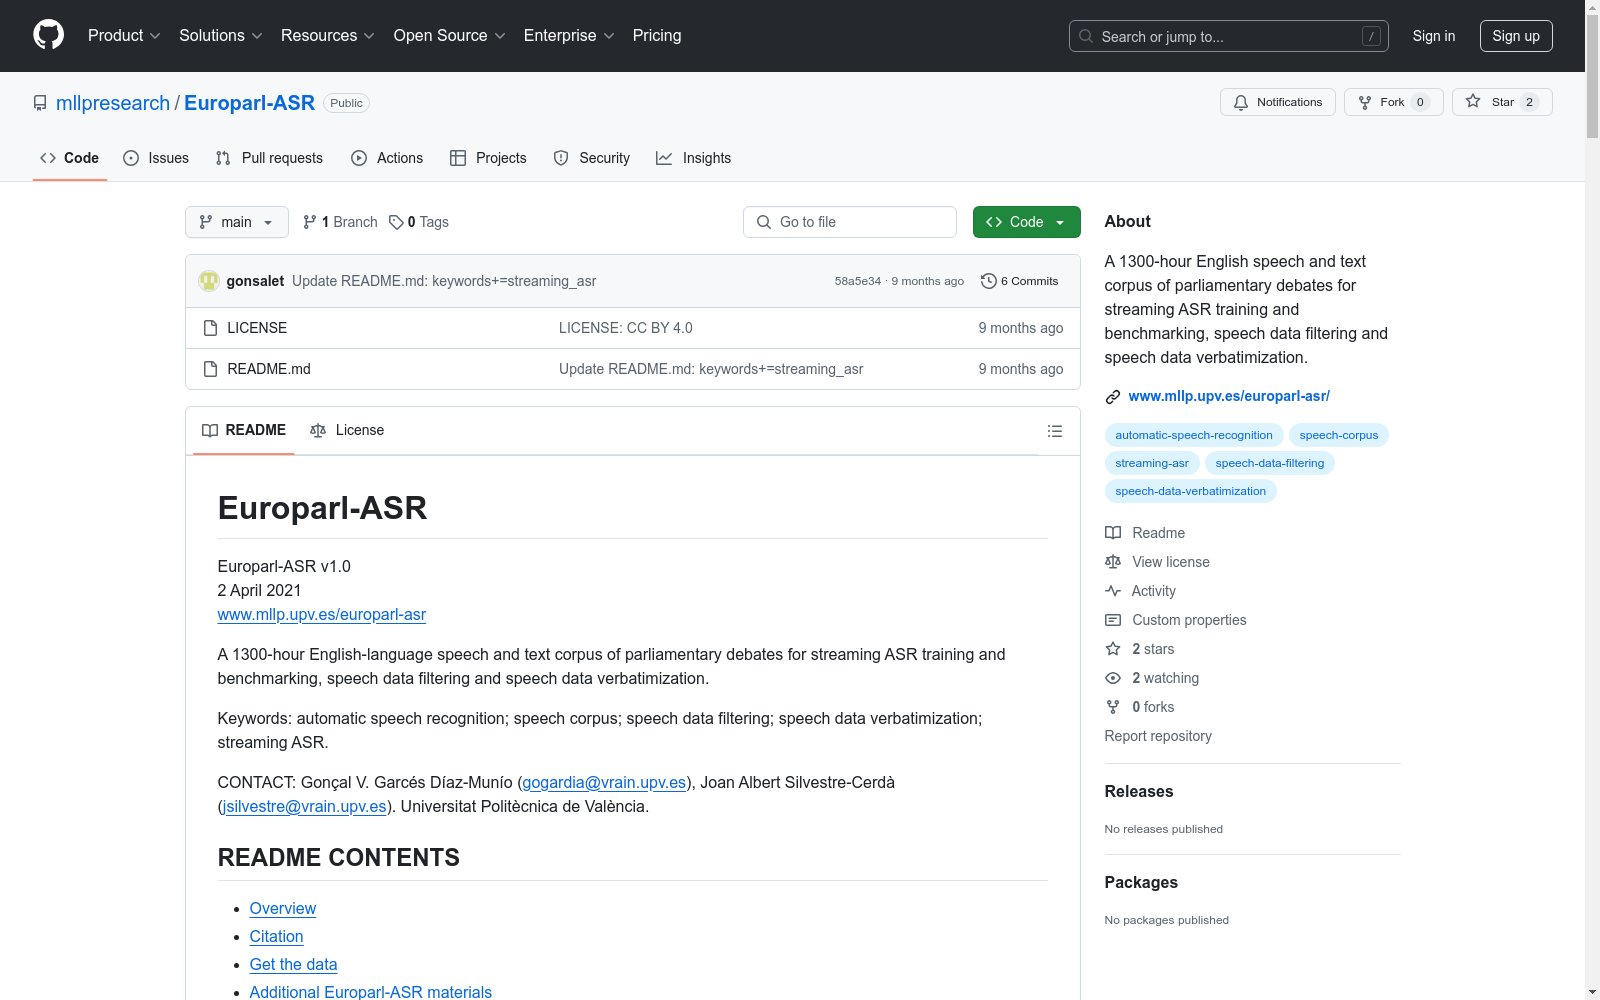This screenshot has height=1000, width=1600.
Task: Click the Search or jump to field
Action: click(1229, 36)
